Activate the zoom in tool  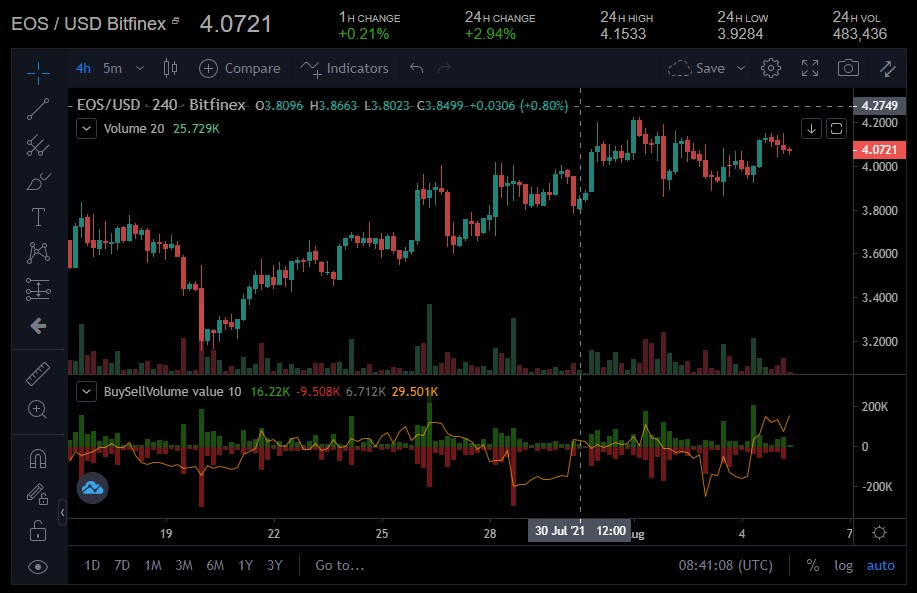pyautogui.click(x=38, y=409)
